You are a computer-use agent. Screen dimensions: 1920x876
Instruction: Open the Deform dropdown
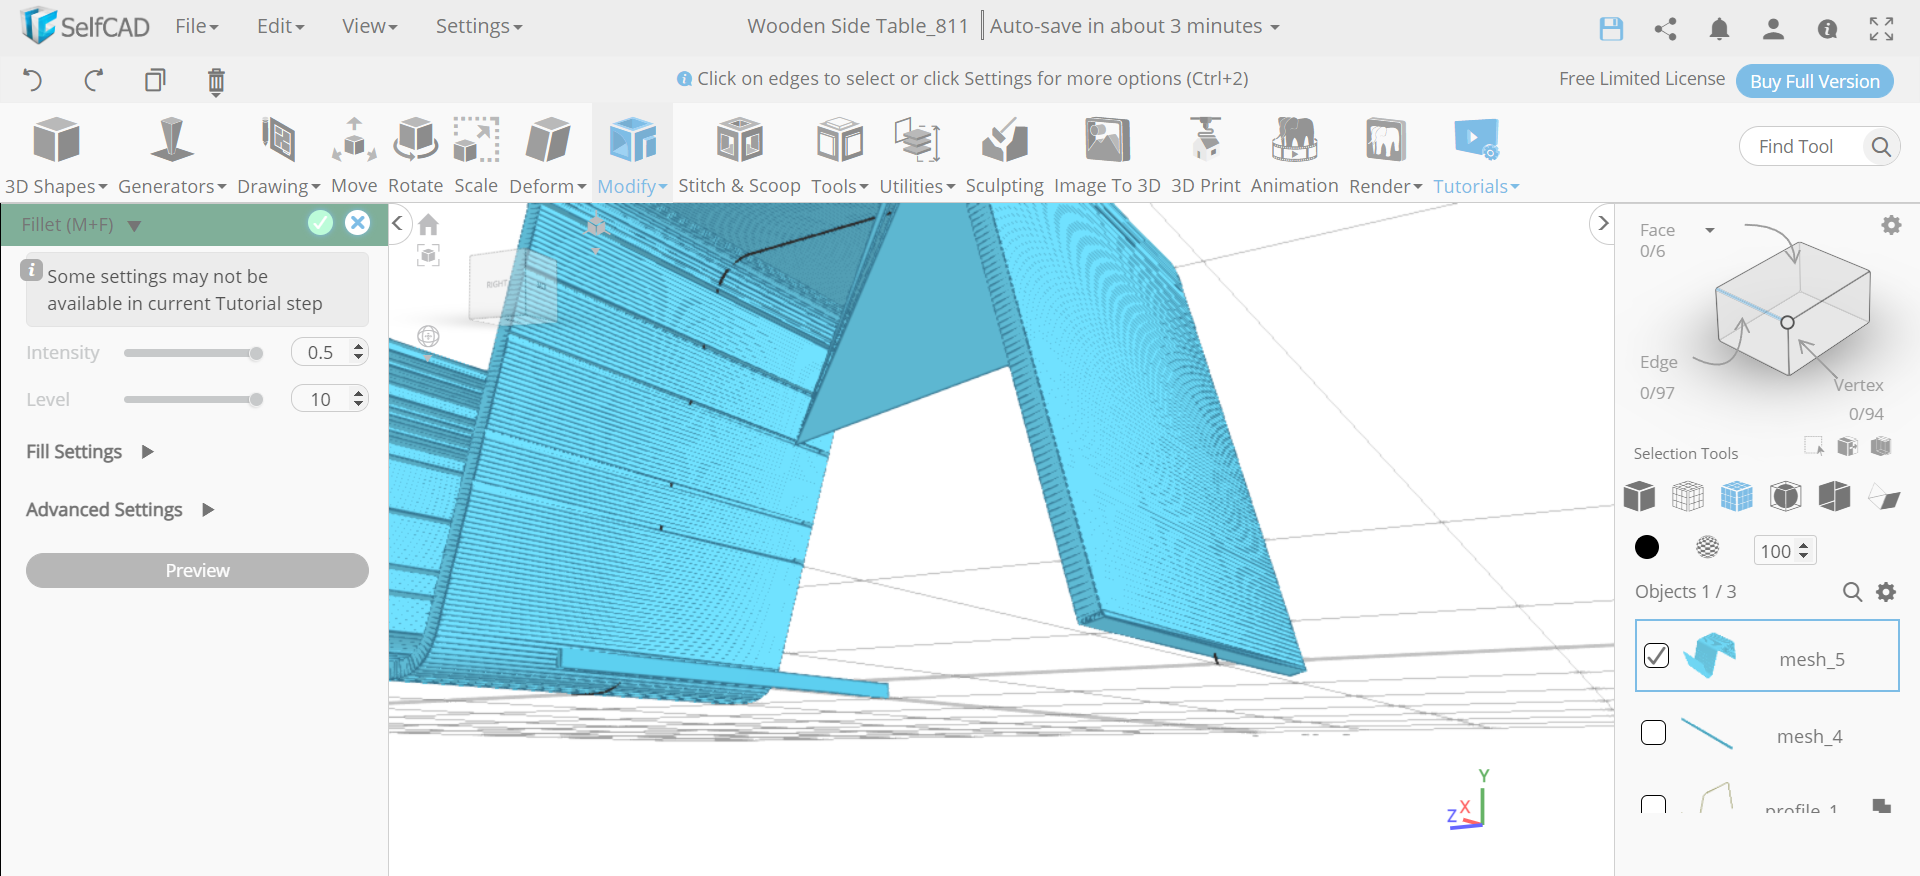pos(547,155)
